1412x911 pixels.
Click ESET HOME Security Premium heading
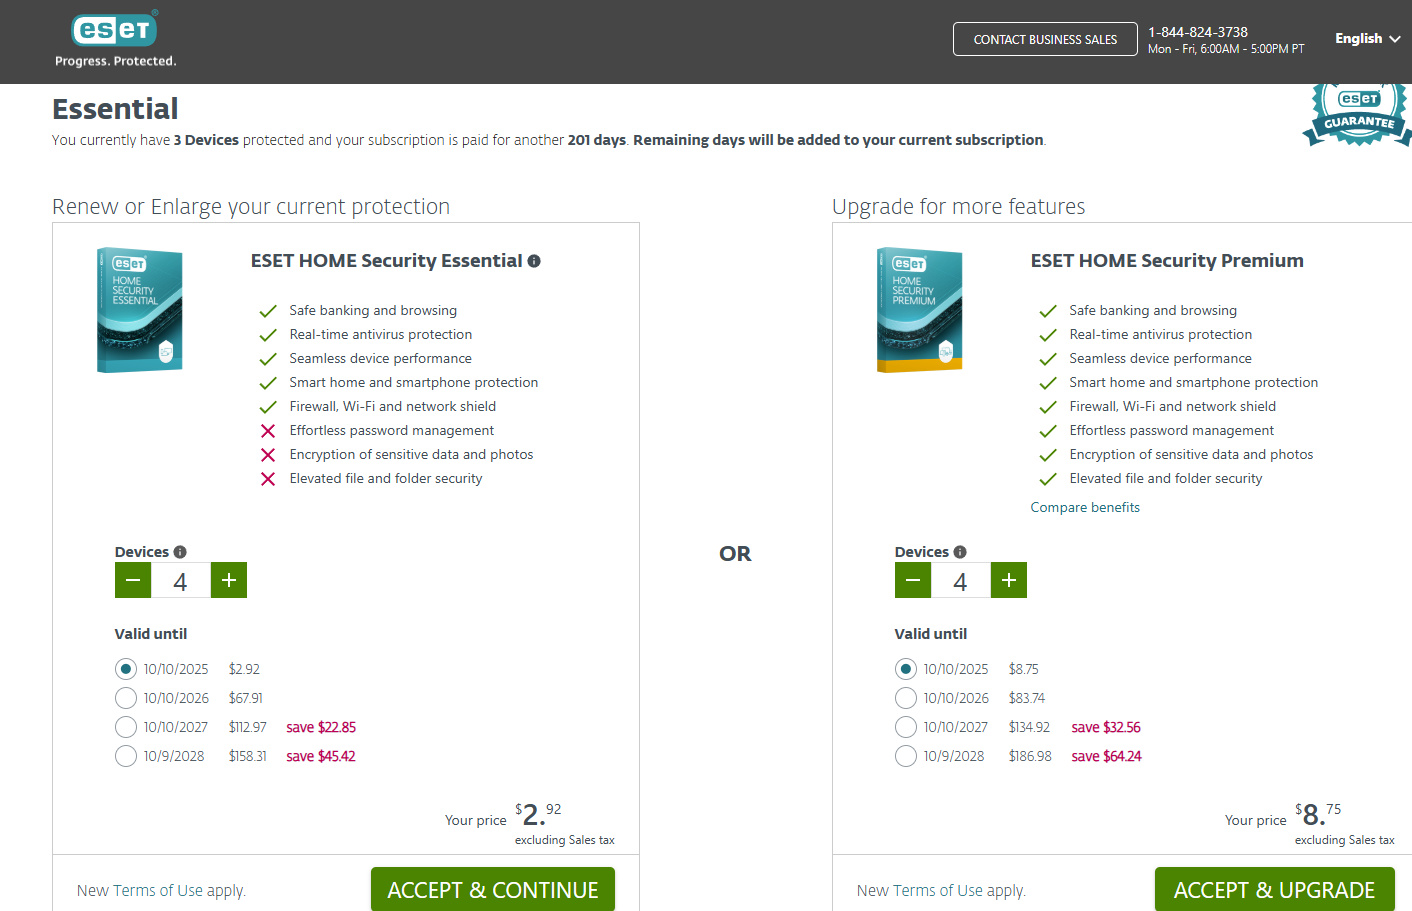(1167, 260)
